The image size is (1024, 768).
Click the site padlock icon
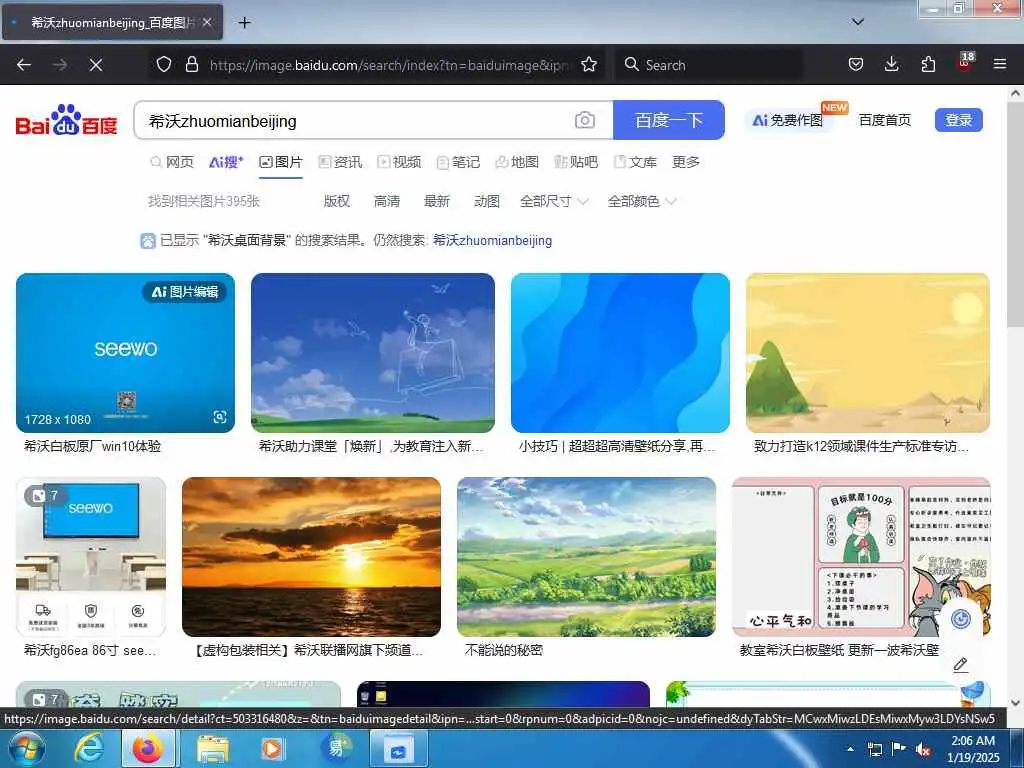pyautogui.click(x=191, y=65)
